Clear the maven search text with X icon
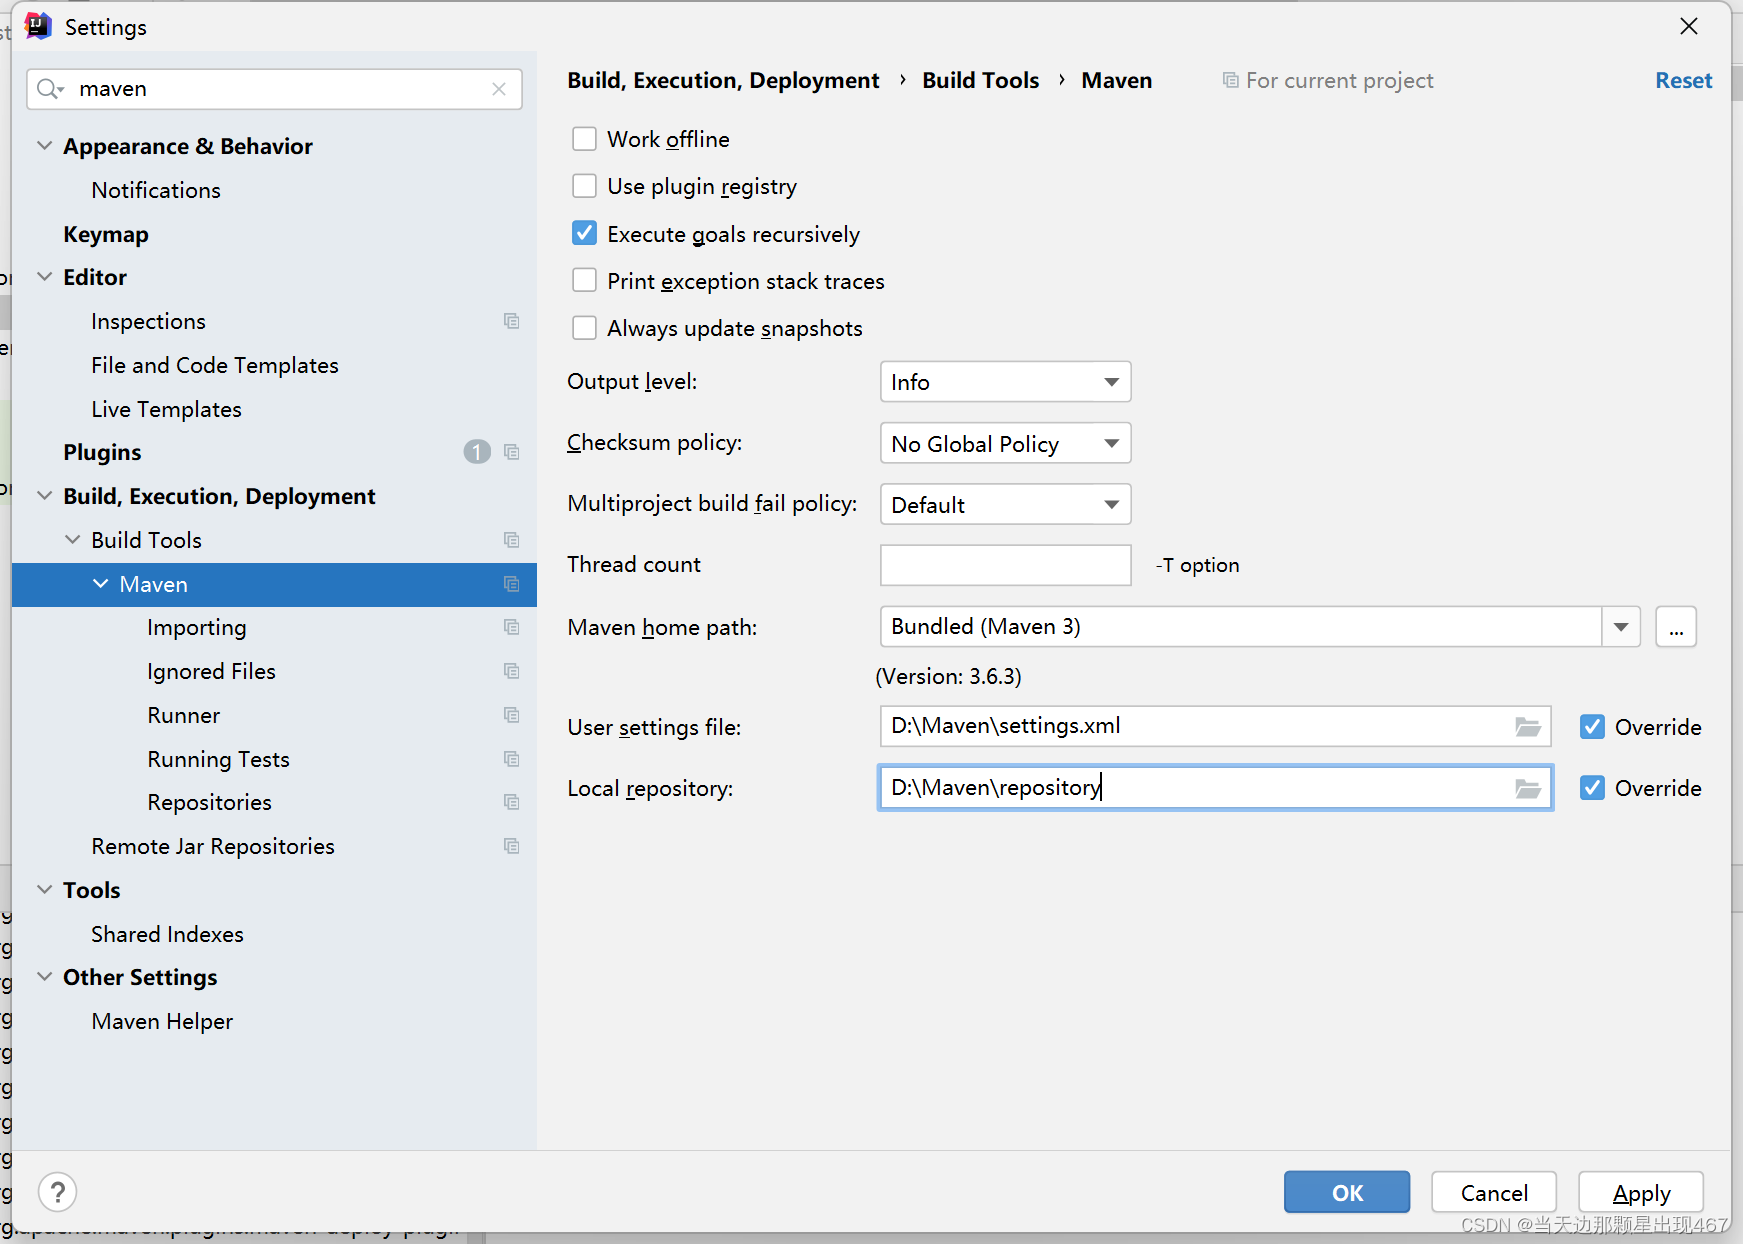1743x1244 pixels. [499, 89]
